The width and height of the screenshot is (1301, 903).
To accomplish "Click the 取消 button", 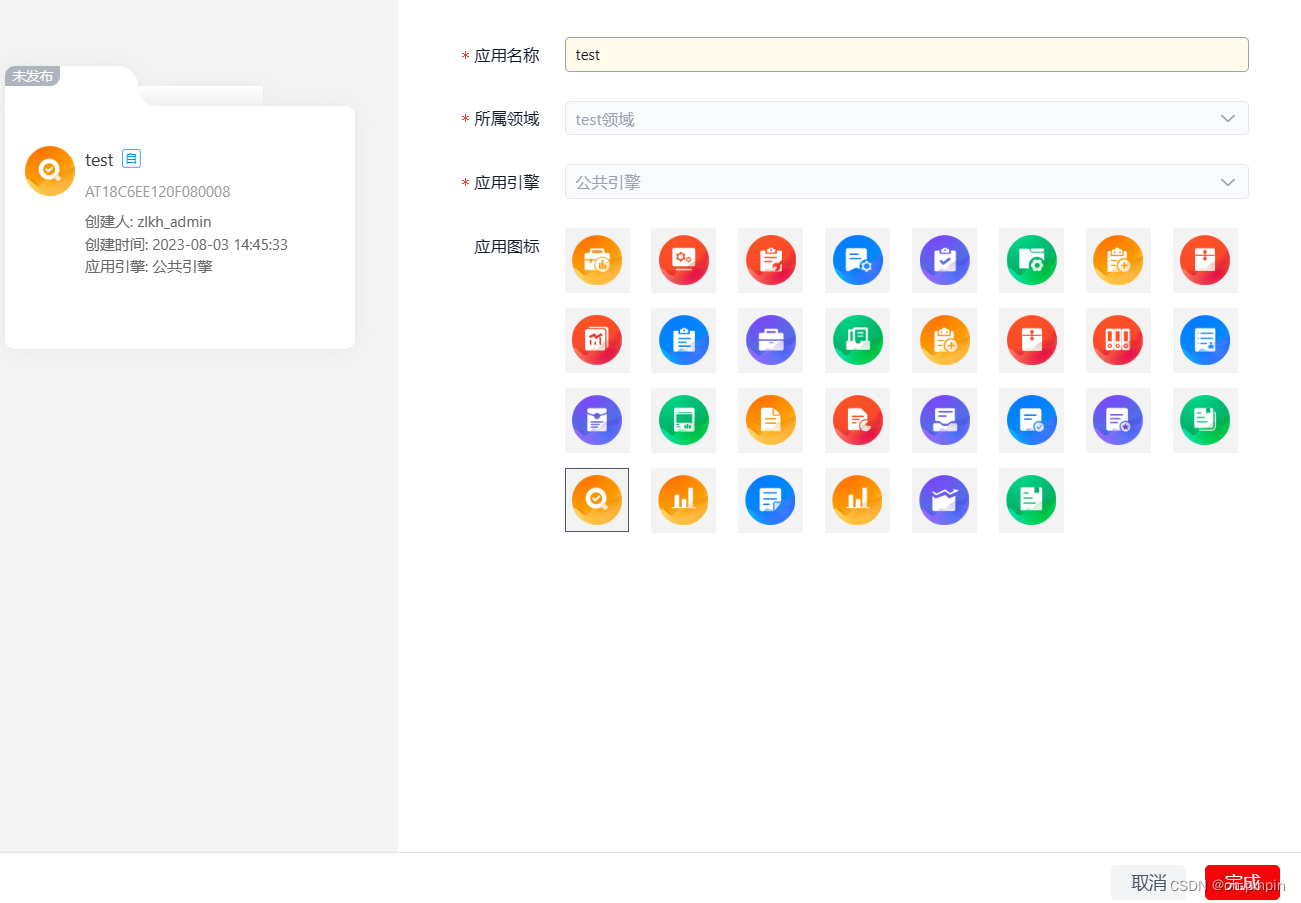I will coord(1148,882).
